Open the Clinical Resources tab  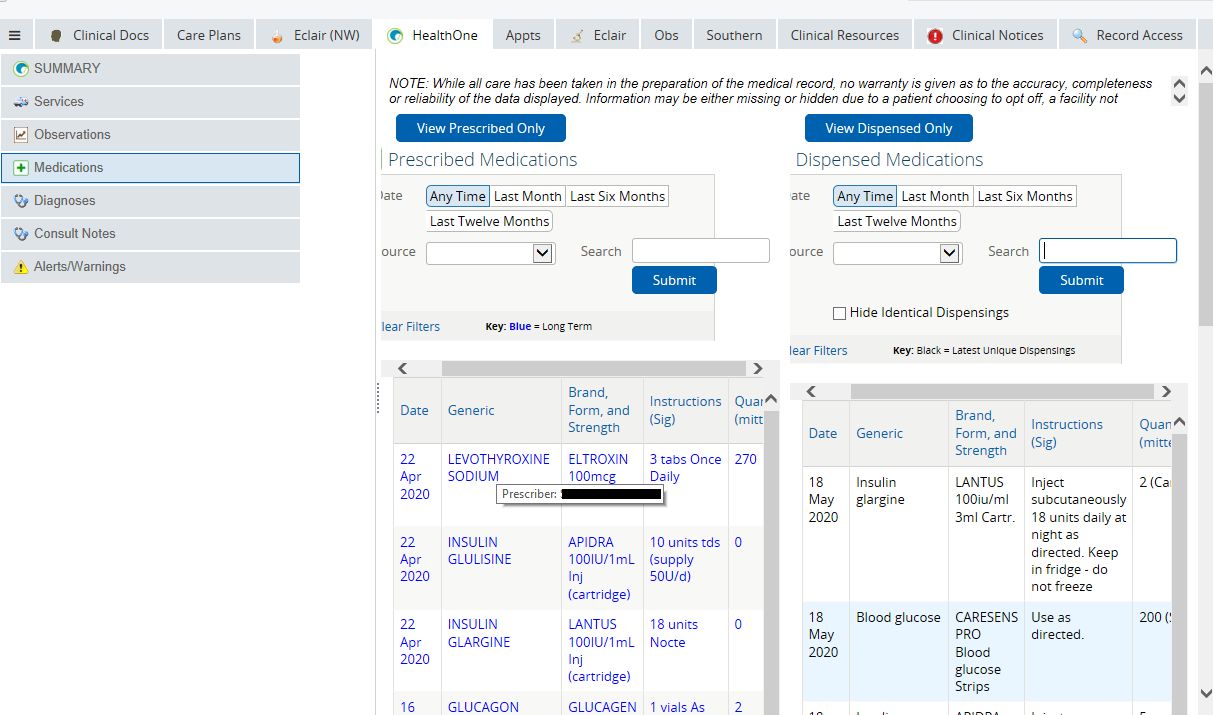(x=845, y=35)
